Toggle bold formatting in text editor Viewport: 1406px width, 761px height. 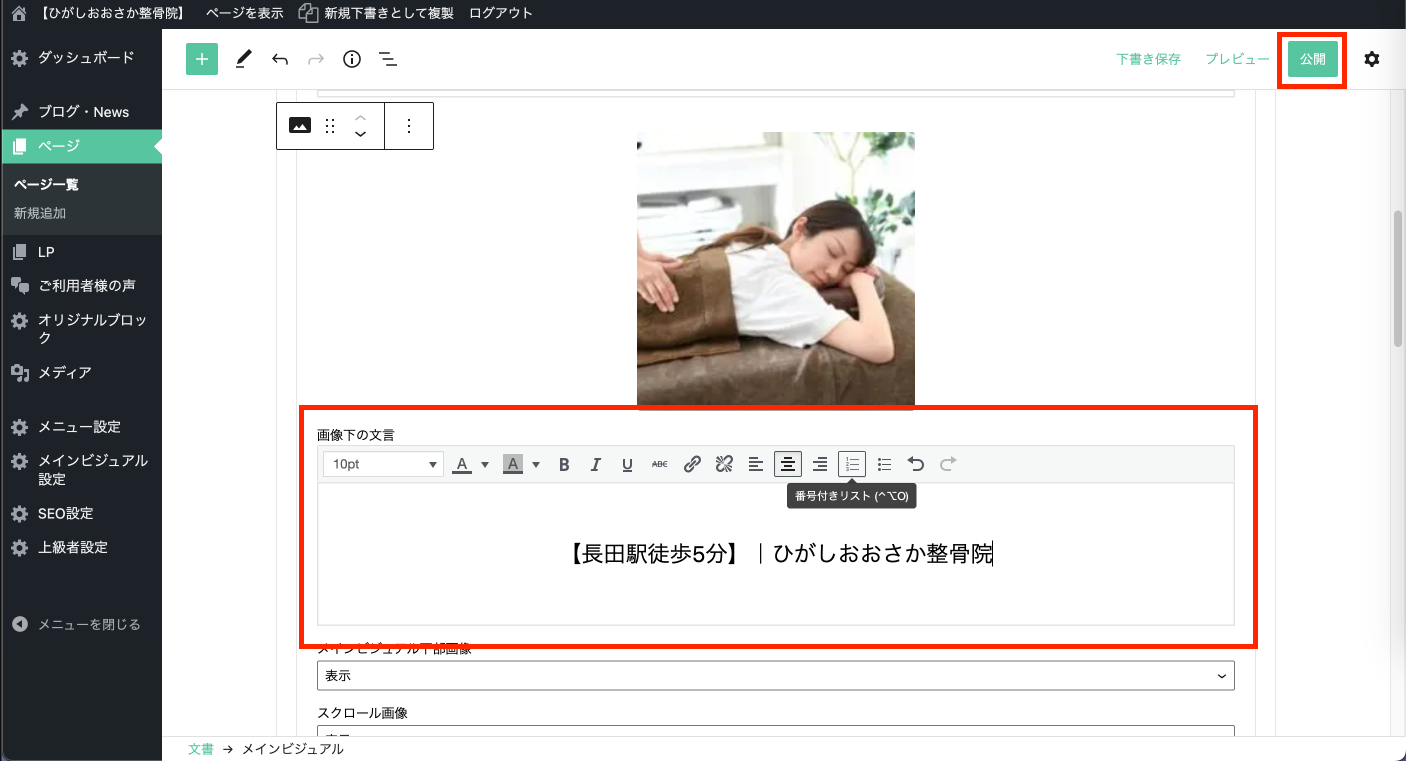[564, 464]
